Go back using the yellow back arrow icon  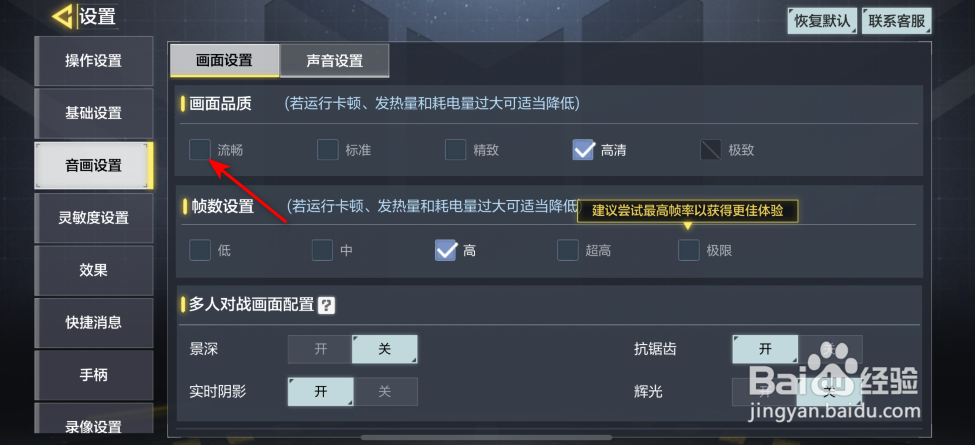[x=62, y=16]
